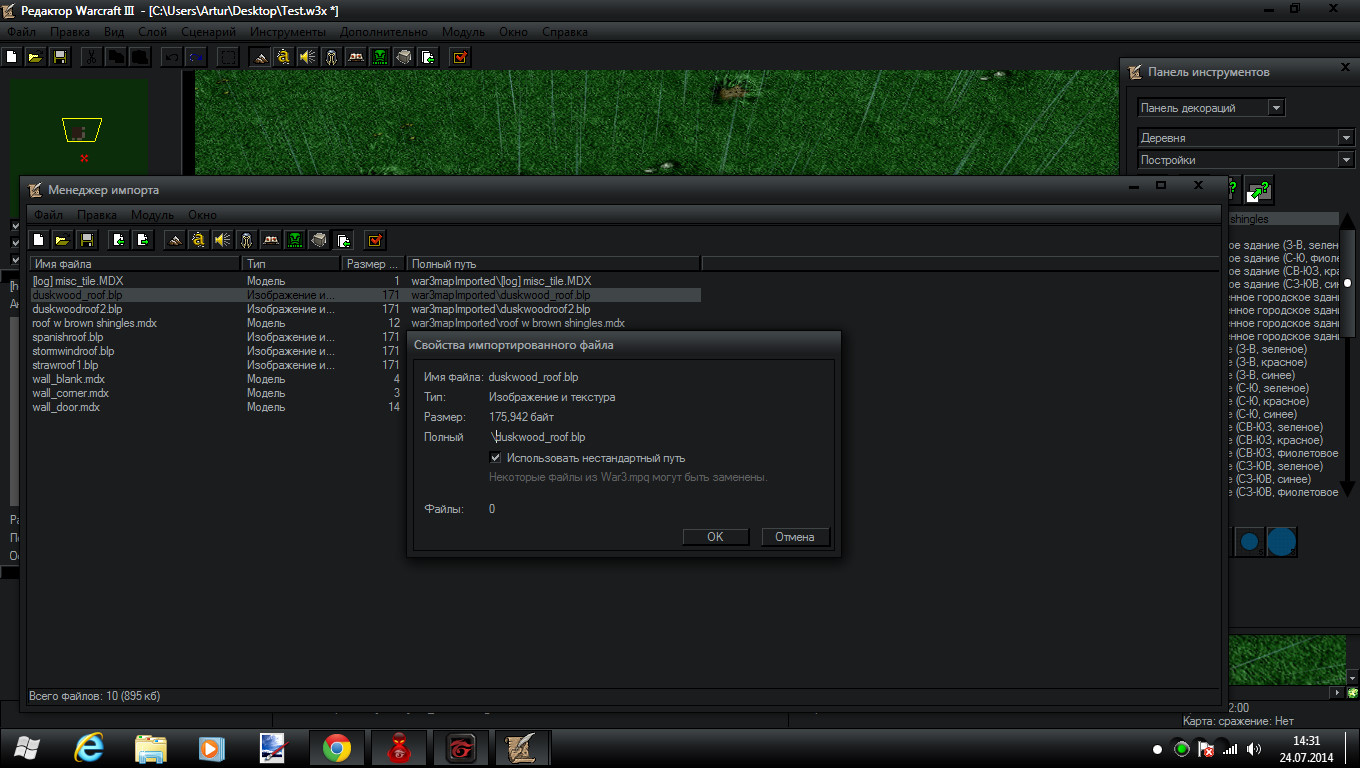
Task: Open Google Chrome from taskbar
Action: coord(337,748)
